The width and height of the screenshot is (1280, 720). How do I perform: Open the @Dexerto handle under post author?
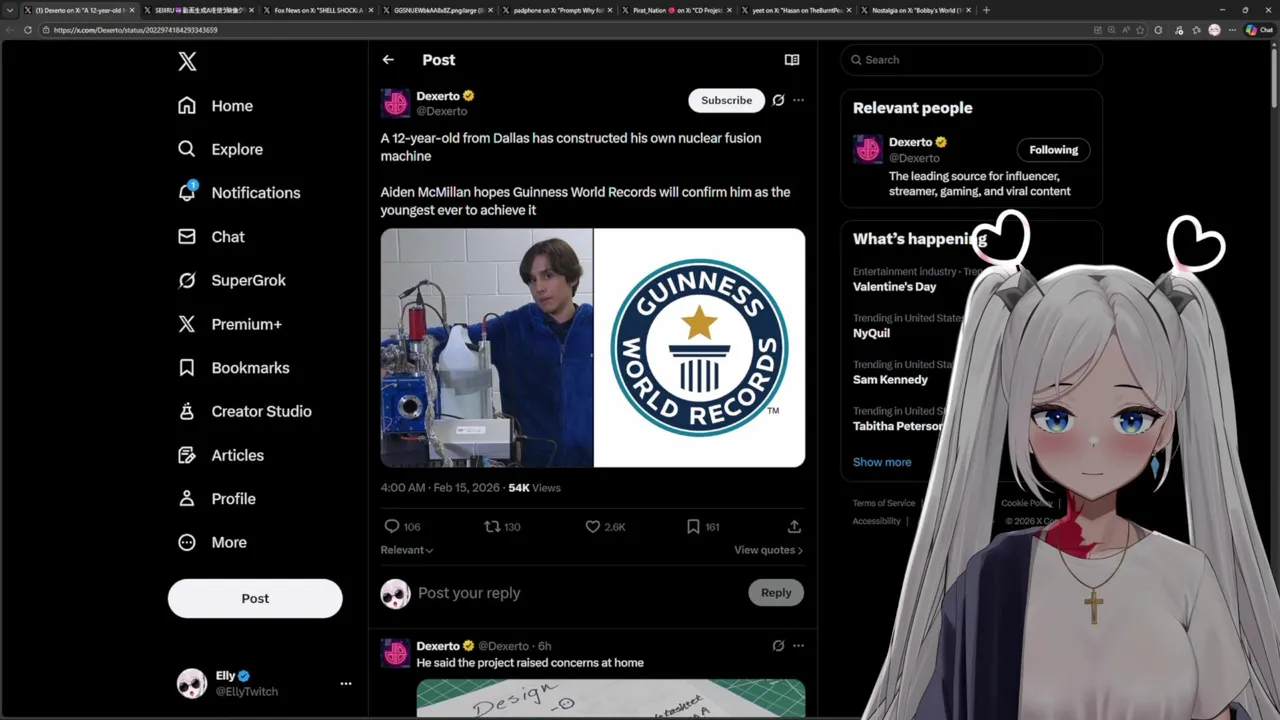[x=442, y=111]
